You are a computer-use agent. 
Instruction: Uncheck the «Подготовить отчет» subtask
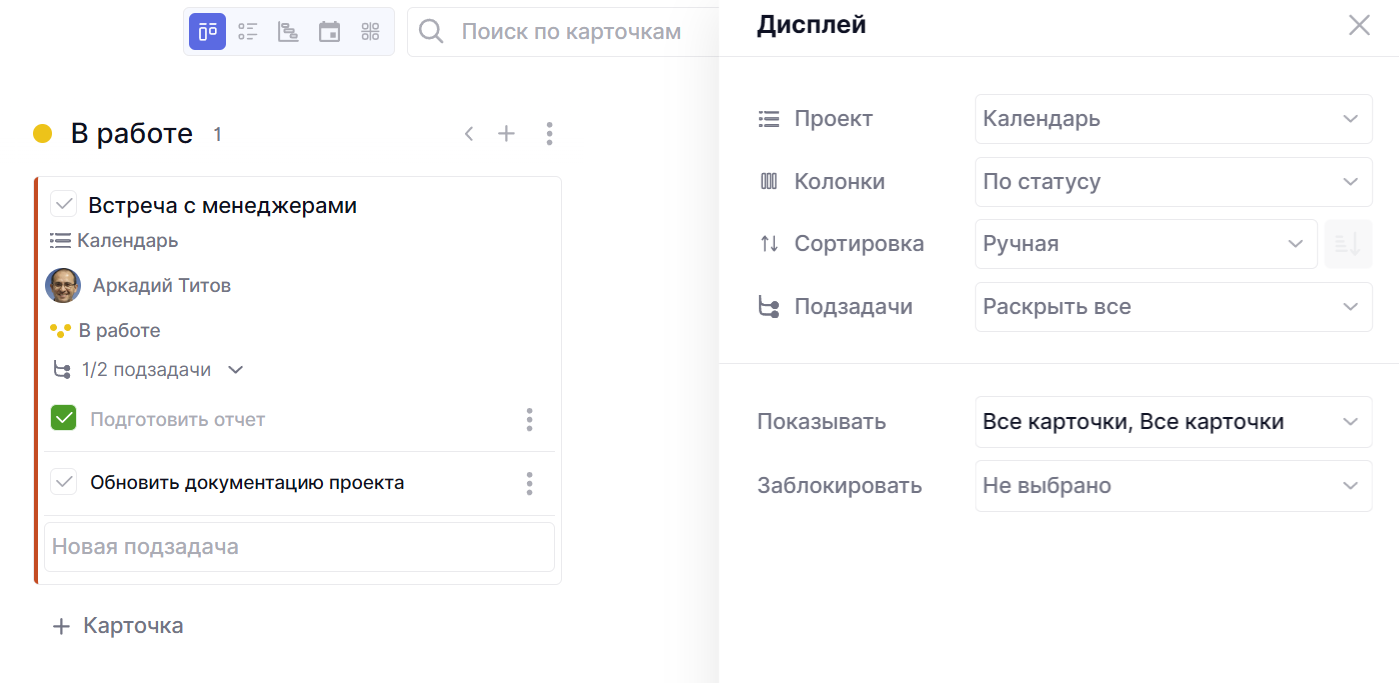tap(64, 418)
